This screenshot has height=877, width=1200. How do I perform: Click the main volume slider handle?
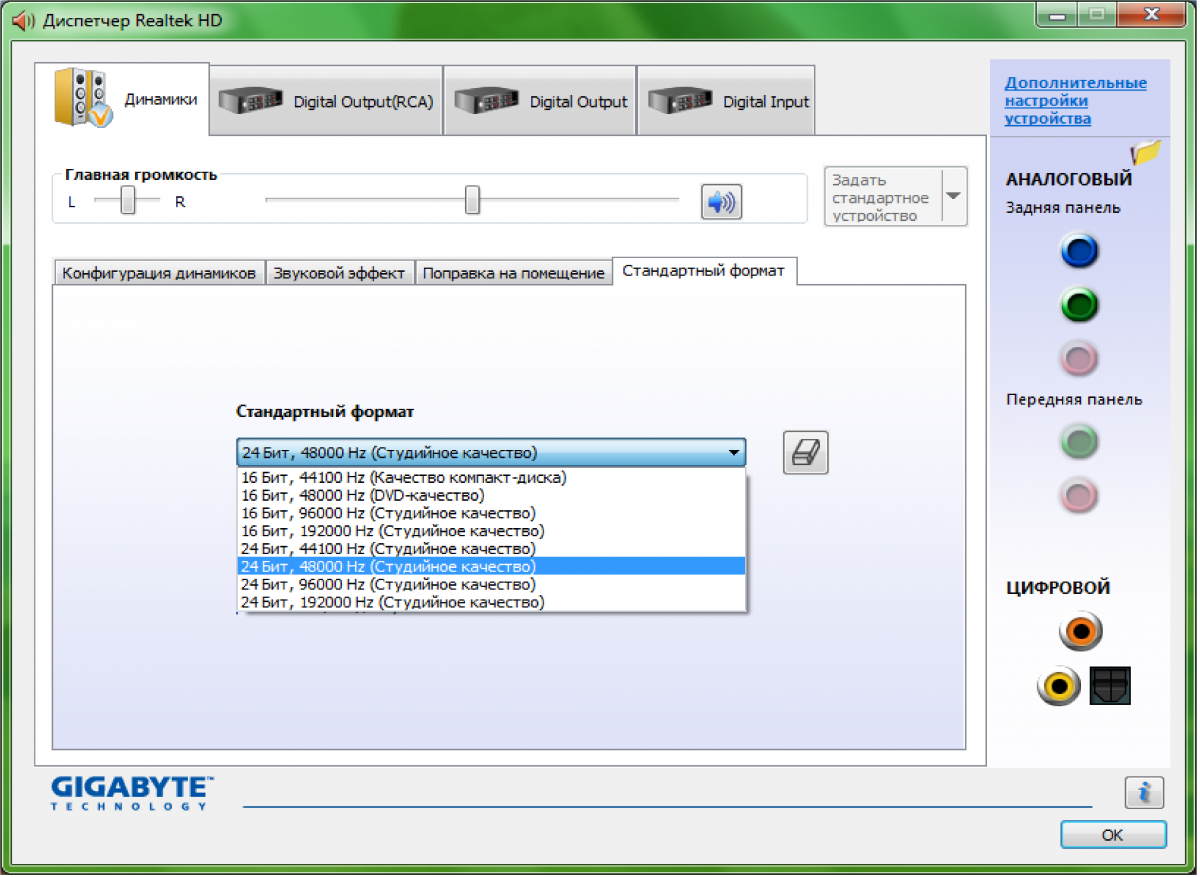(x=472, y=200)
